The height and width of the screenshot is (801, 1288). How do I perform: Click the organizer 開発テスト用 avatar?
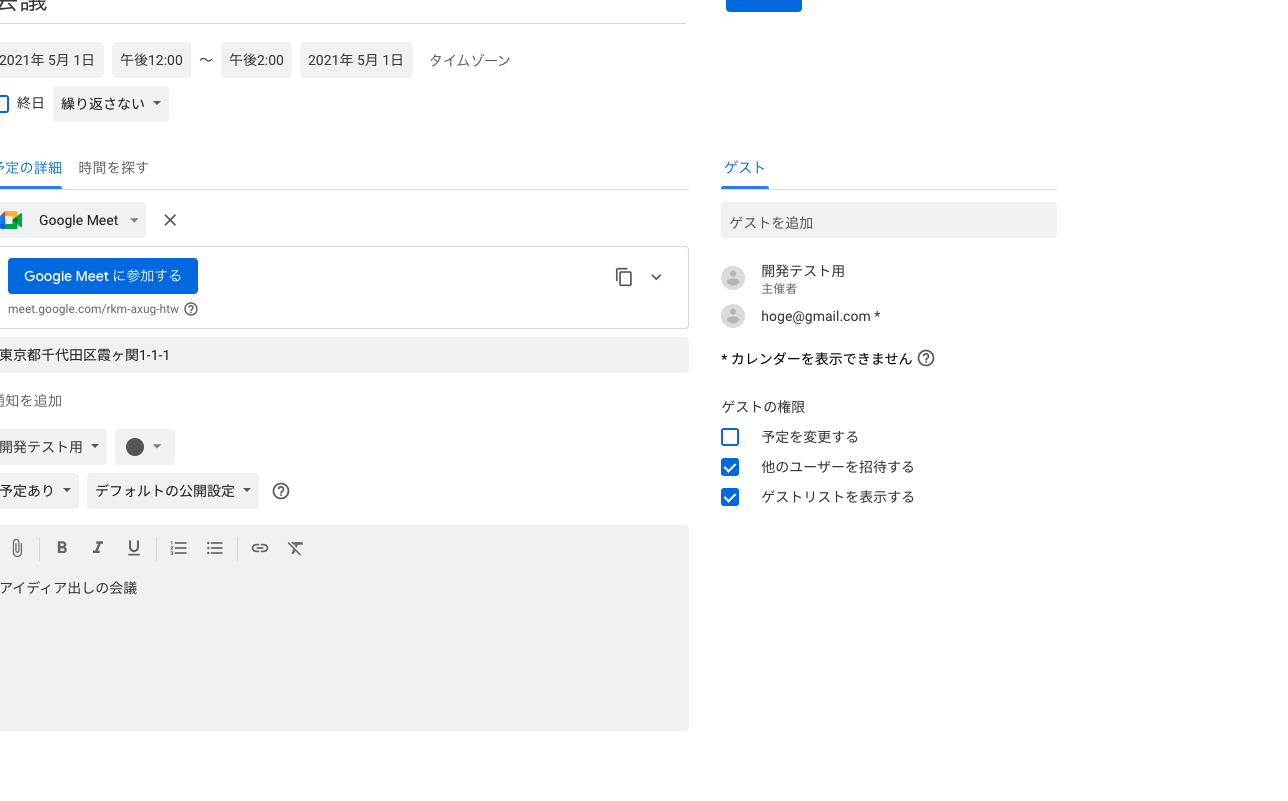(733, 278)
